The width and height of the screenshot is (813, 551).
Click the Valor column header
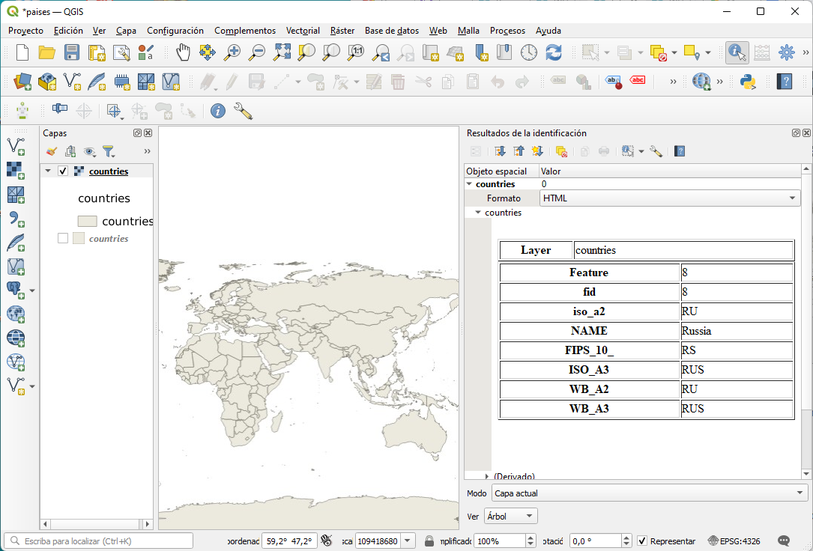(x=669, y=171)
